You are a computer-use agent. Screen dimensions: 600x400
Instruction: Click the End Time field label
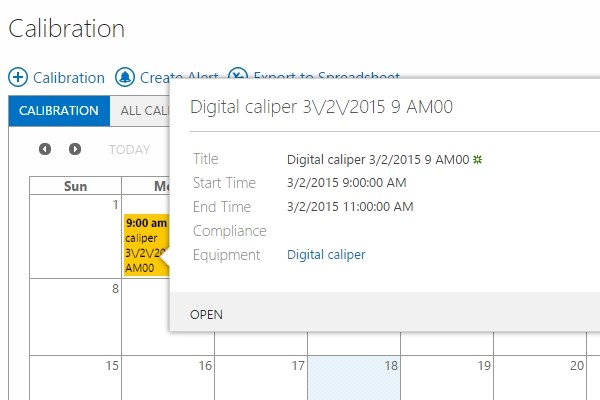point(222,207)
